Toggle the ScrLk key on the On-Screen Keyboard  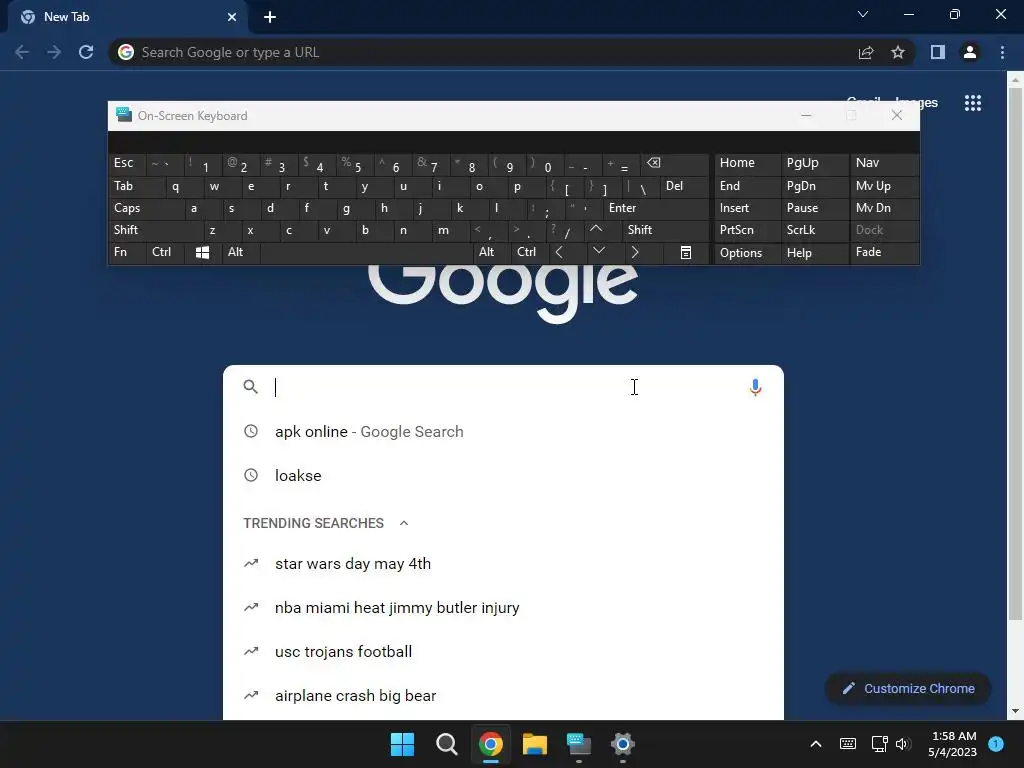click(x=814, y=230)
